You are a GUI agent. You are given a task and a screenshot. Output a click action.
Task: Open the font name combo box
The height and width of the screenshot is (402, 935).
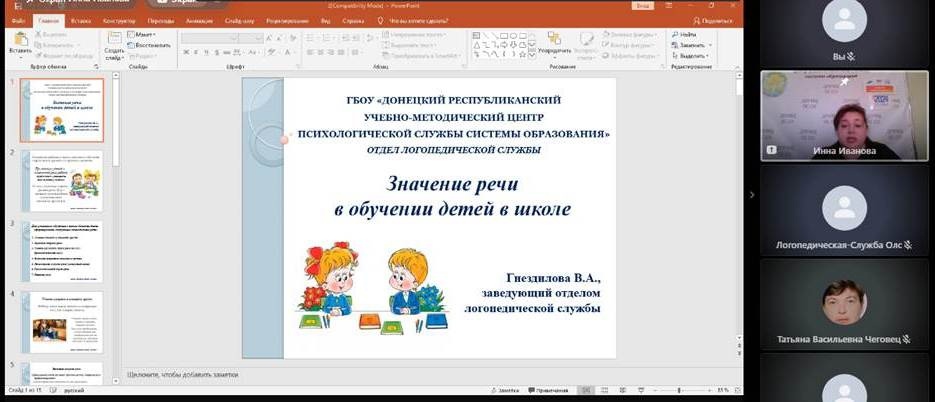209,38
